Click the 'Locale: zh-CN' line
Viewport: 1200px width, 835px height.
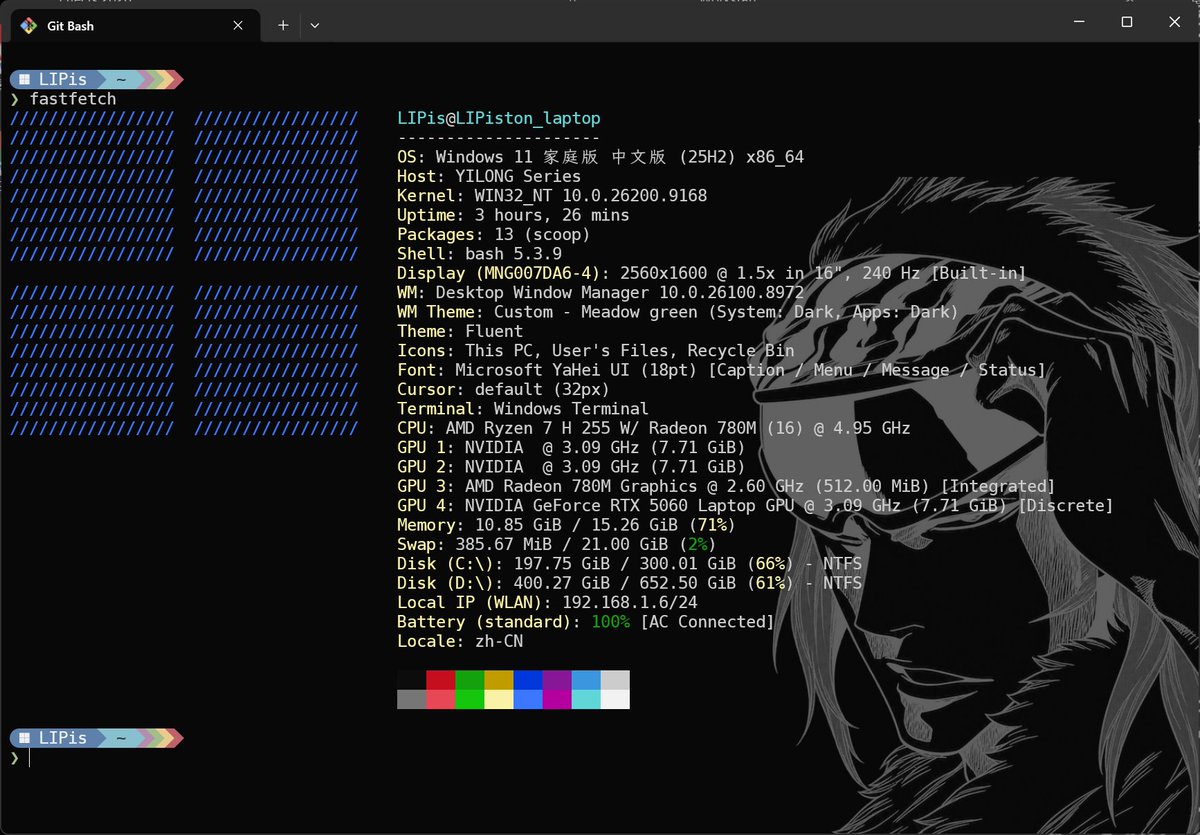(x=460, y=641)
